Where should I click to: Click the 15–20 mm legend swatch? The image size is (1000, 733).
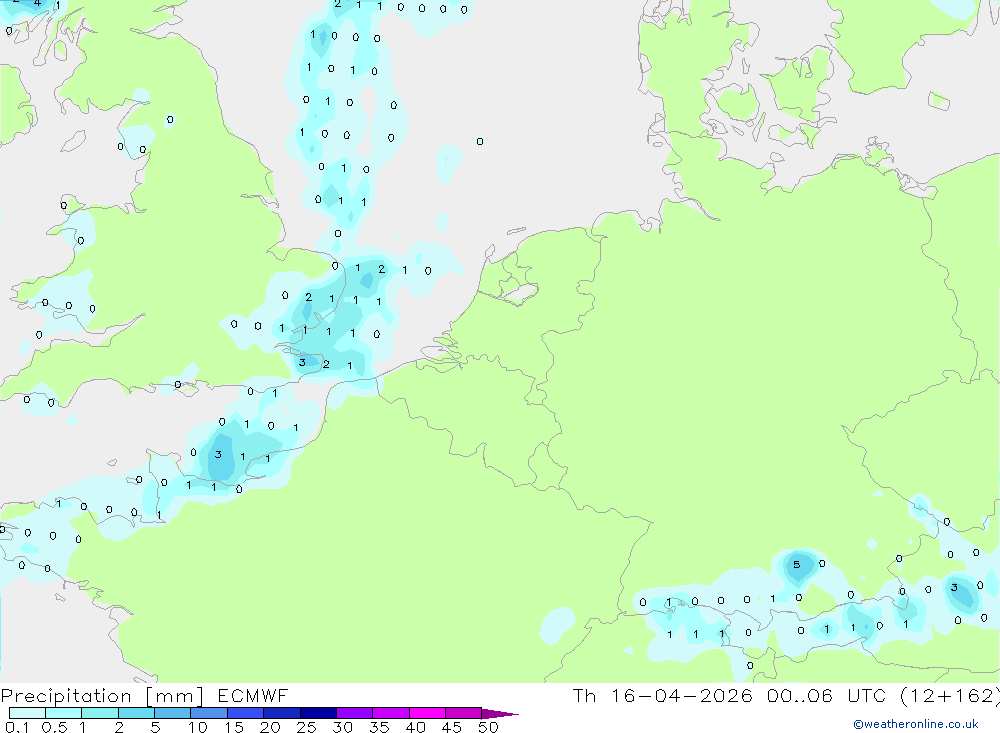point(246,713)
